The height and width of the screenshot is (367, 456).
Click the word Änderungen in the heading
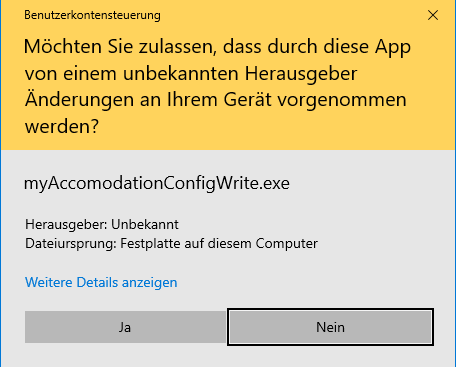point(79,100)
